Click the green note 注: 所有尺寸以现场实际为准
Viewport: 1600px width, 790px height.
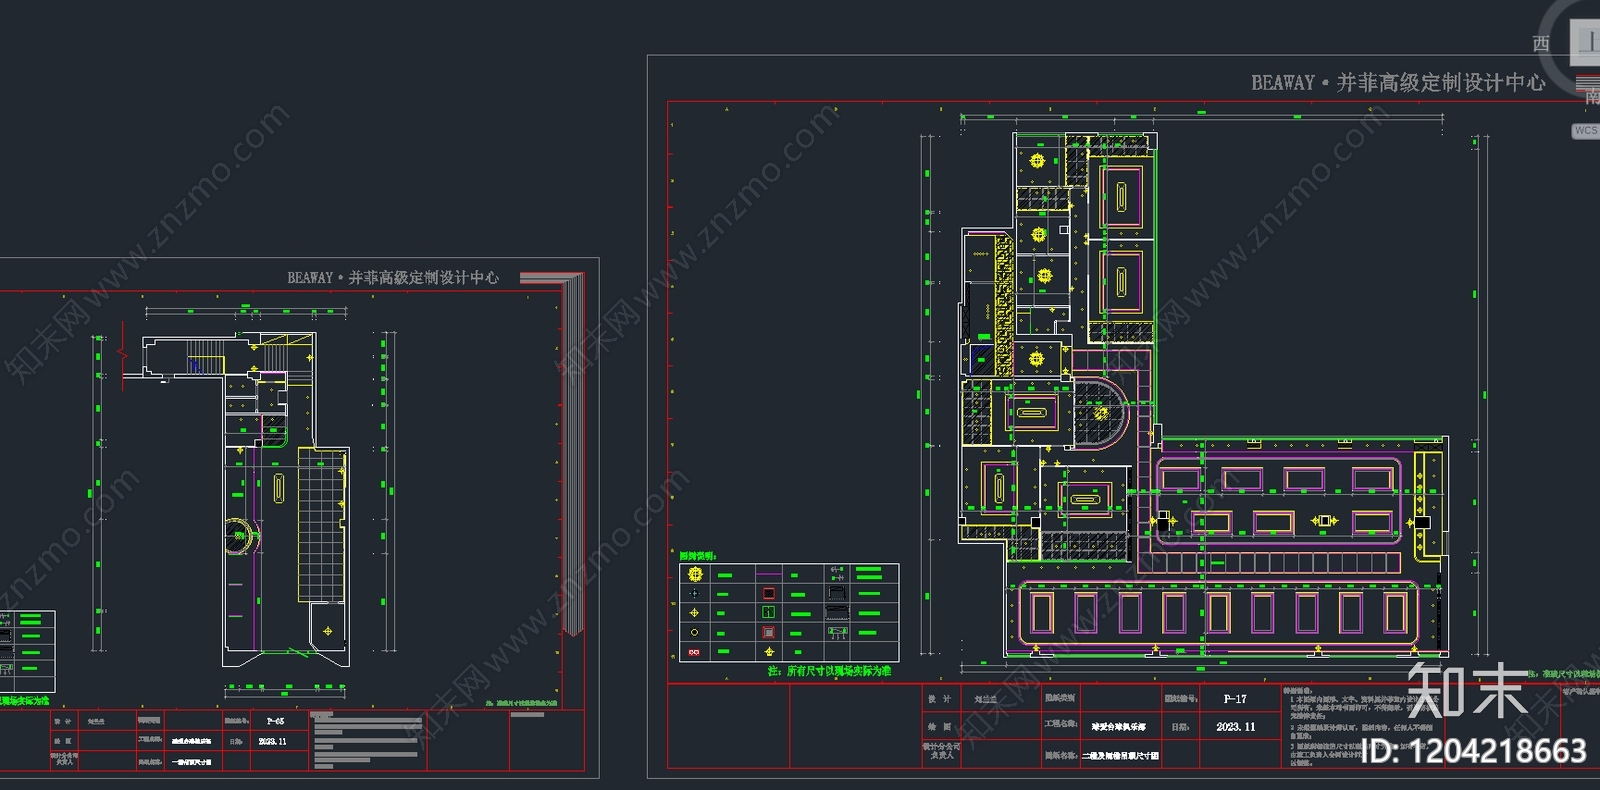coord(829,671)
